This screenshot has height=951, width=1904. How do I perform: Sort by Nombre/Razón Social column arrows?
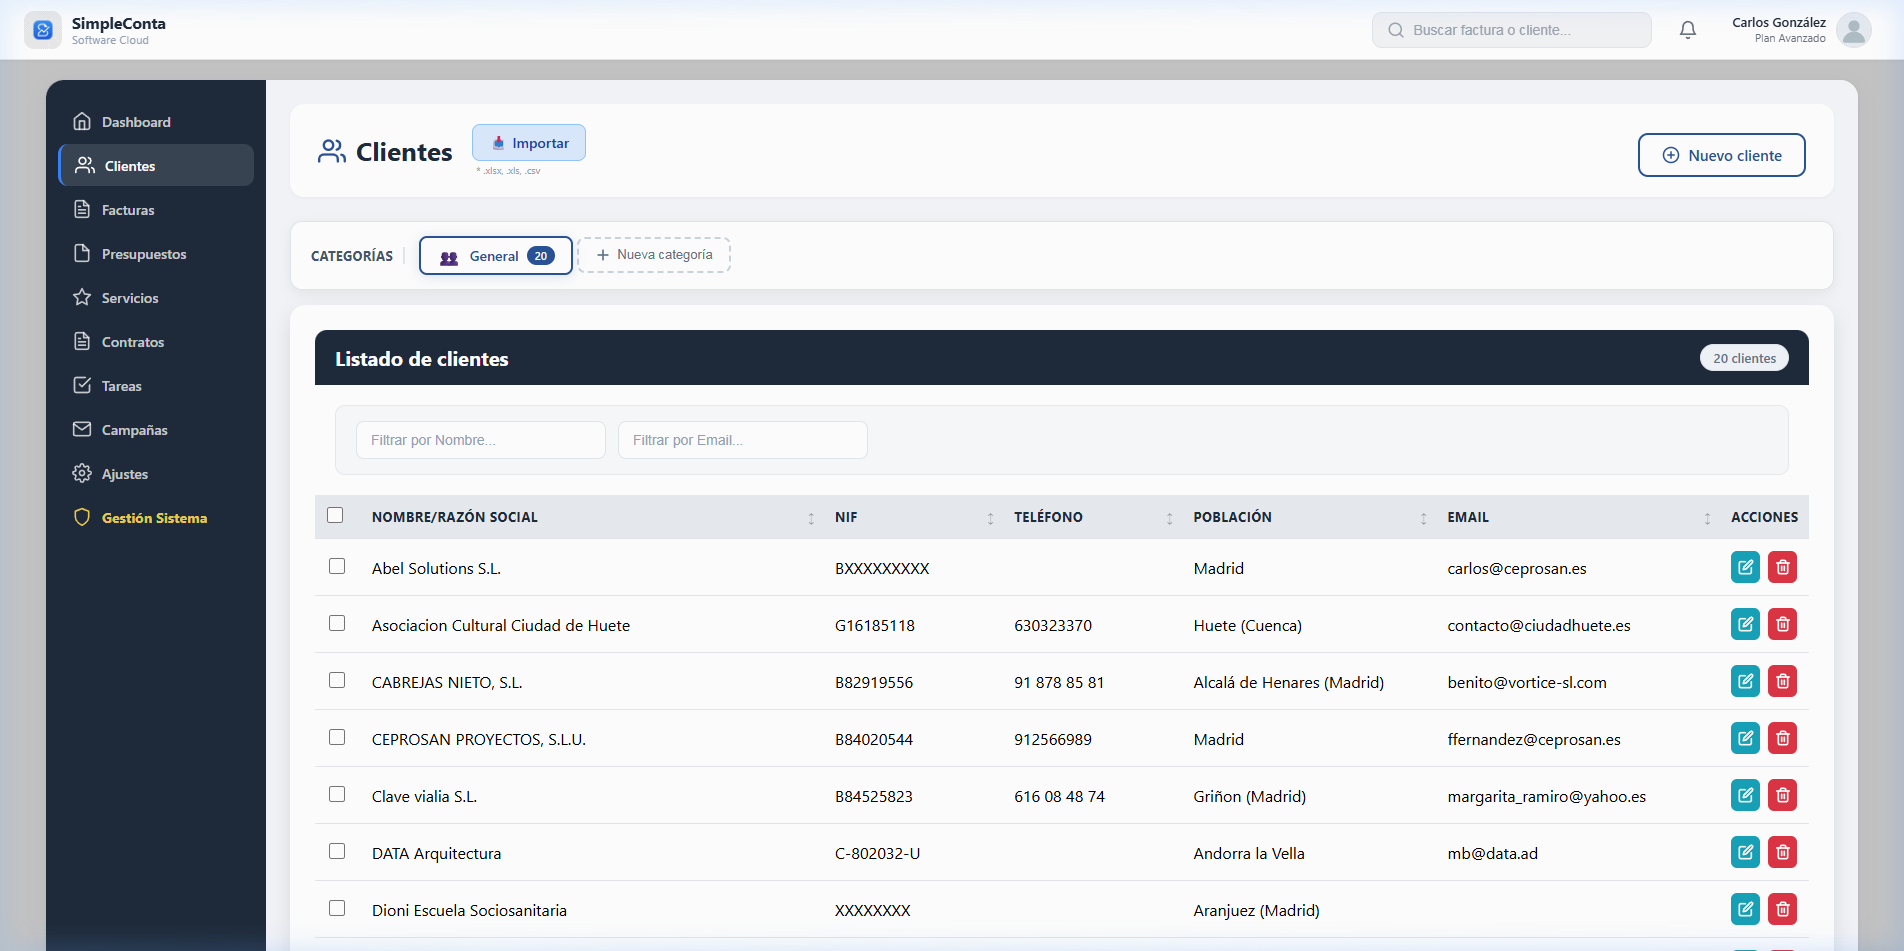(x=811, y=518)
